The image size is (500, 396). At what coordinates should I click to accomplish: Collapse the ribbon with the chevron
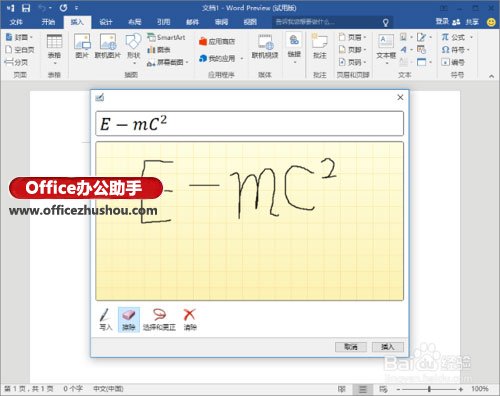click(491, 76)
